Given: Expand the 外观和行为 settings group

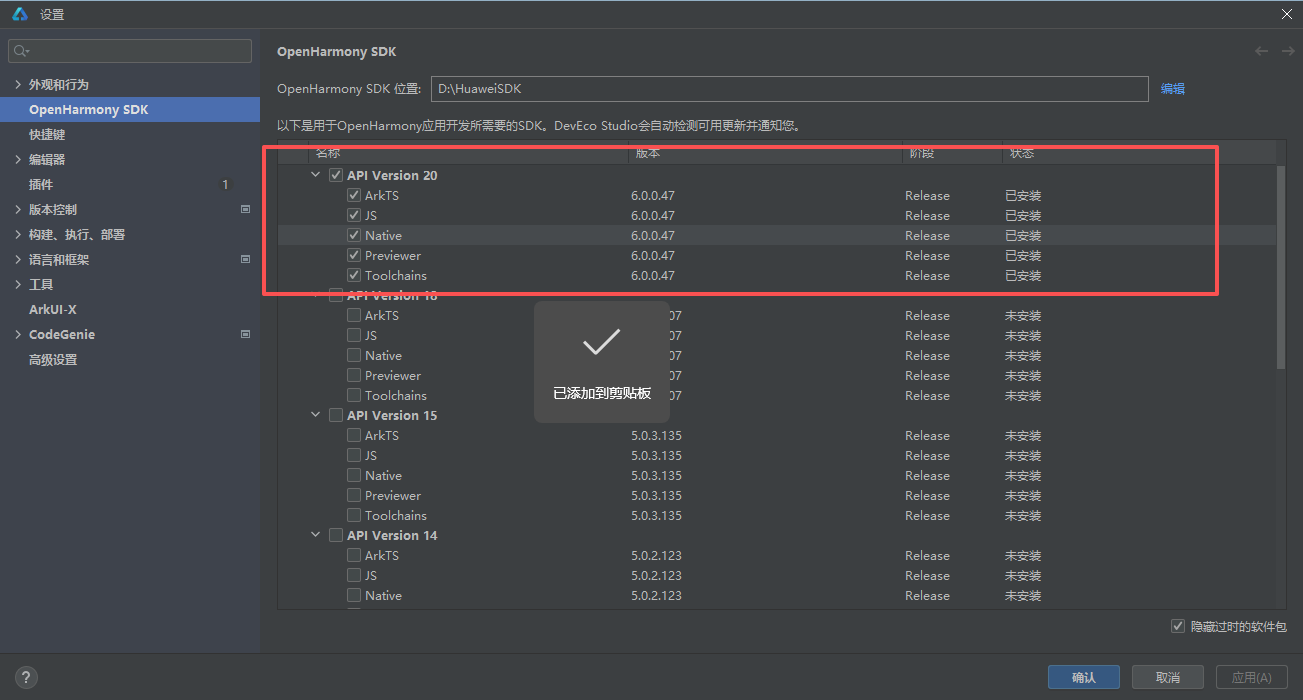Looking at the screenshot, I should pos(18,85).
